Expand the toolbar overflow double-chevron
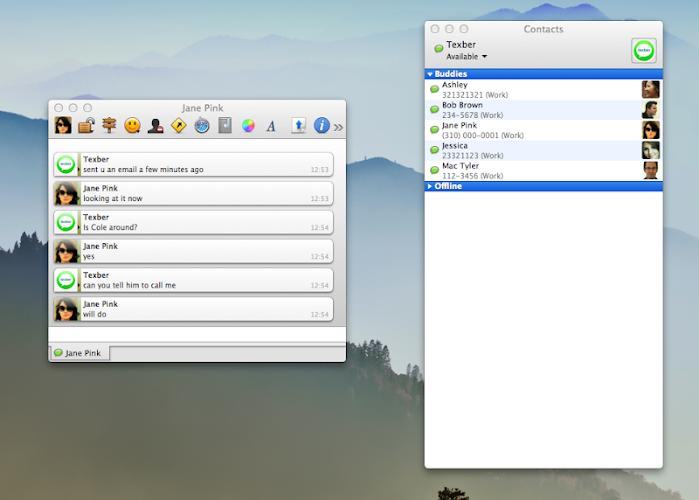 (338, 127)
